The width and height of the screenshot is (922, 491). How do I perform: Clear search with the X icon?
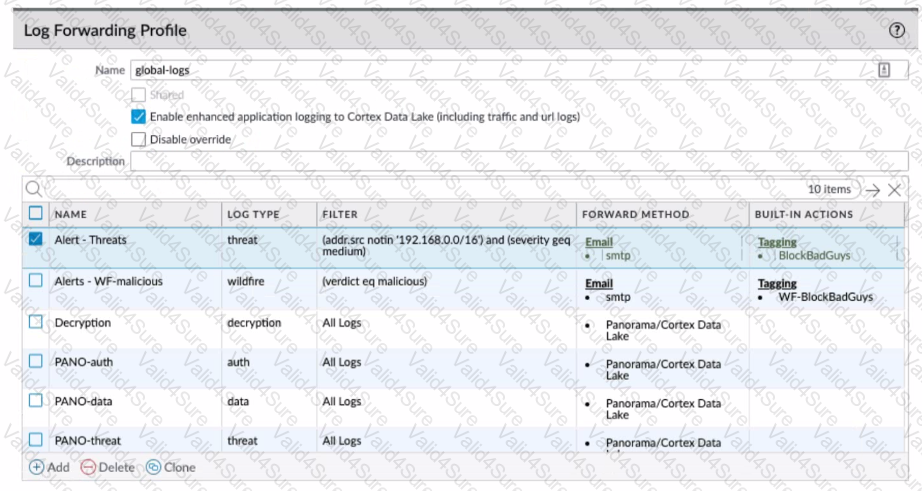click(x=894, y=190)
